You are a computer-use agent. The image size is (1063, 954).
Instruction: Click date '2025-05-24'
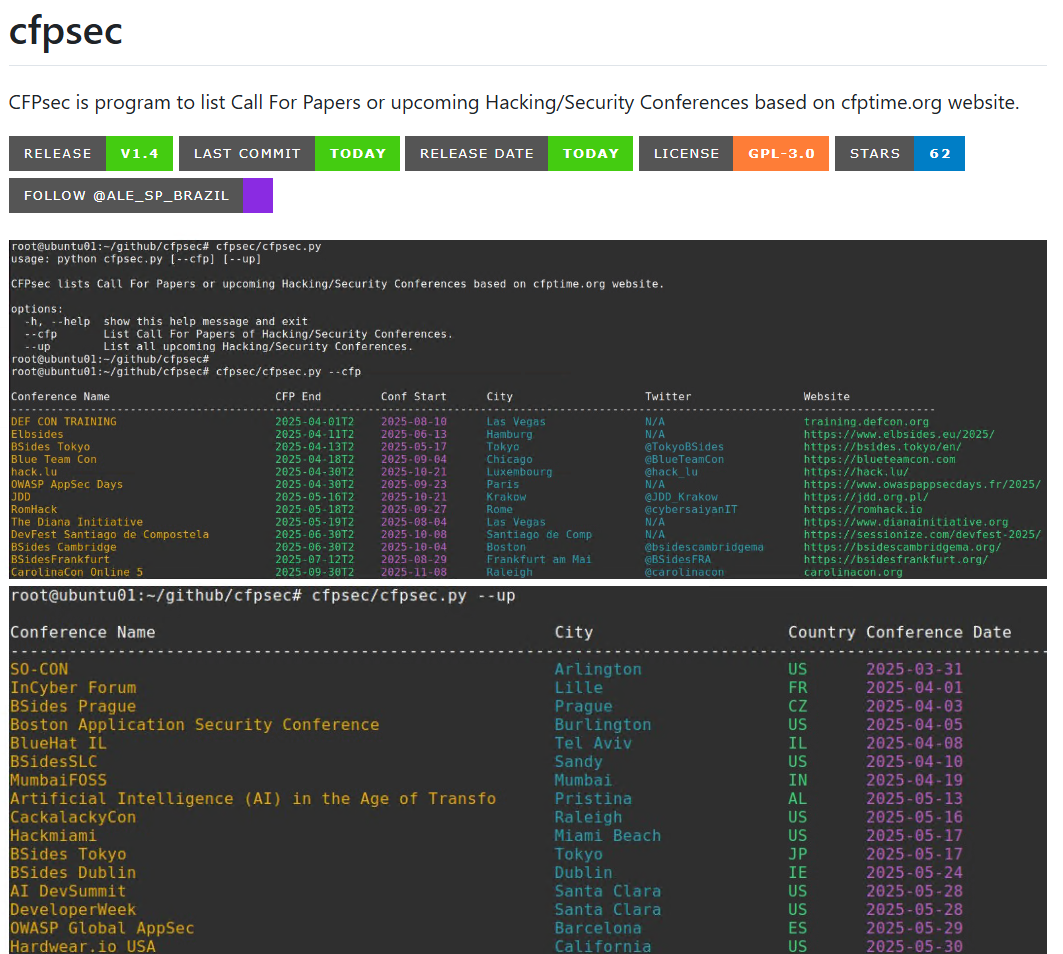pyautogui.click(x=915, y=873)
